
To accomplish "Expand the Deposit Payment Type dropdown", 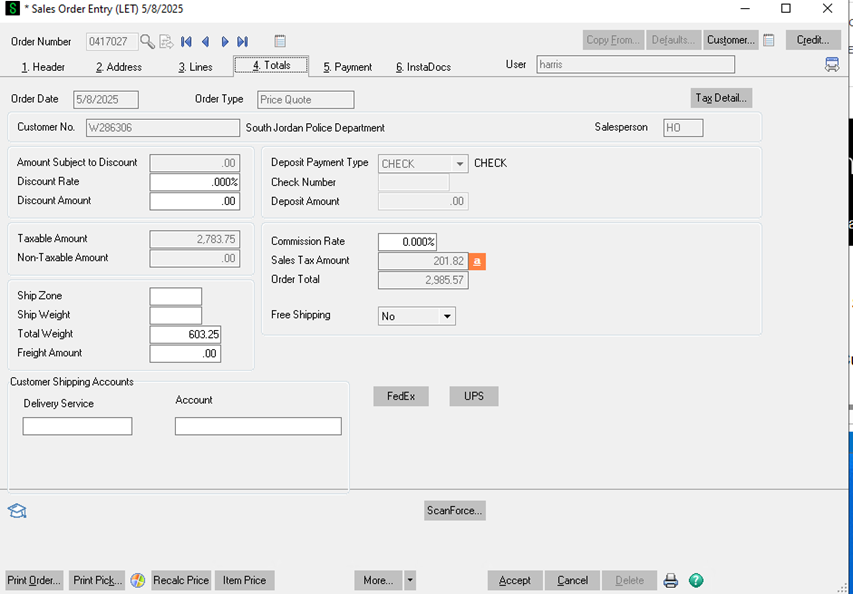I will 460,164.
